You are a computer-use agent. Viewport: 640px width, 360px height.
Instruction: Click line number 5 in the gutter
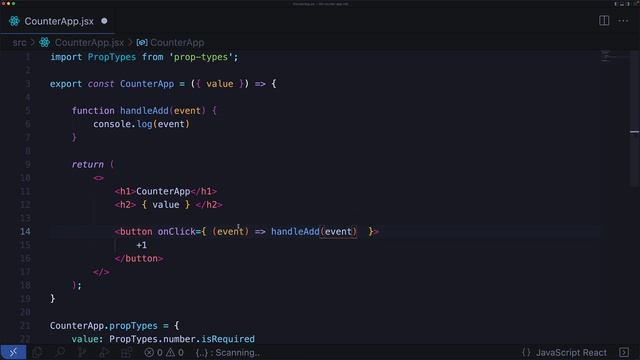(x=28, y=111)
